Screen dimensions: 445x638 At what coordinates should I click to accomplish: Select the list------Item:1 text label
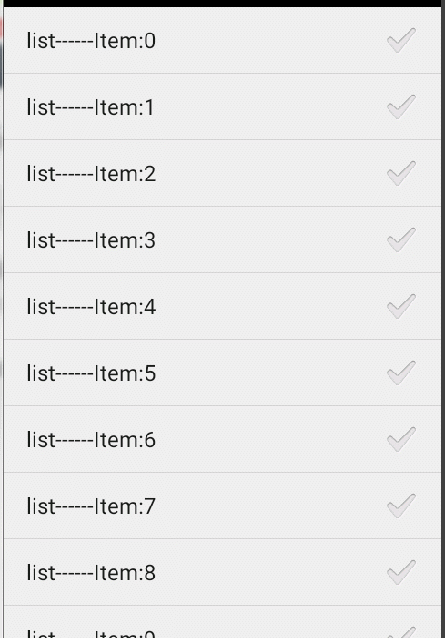(90, 107)
